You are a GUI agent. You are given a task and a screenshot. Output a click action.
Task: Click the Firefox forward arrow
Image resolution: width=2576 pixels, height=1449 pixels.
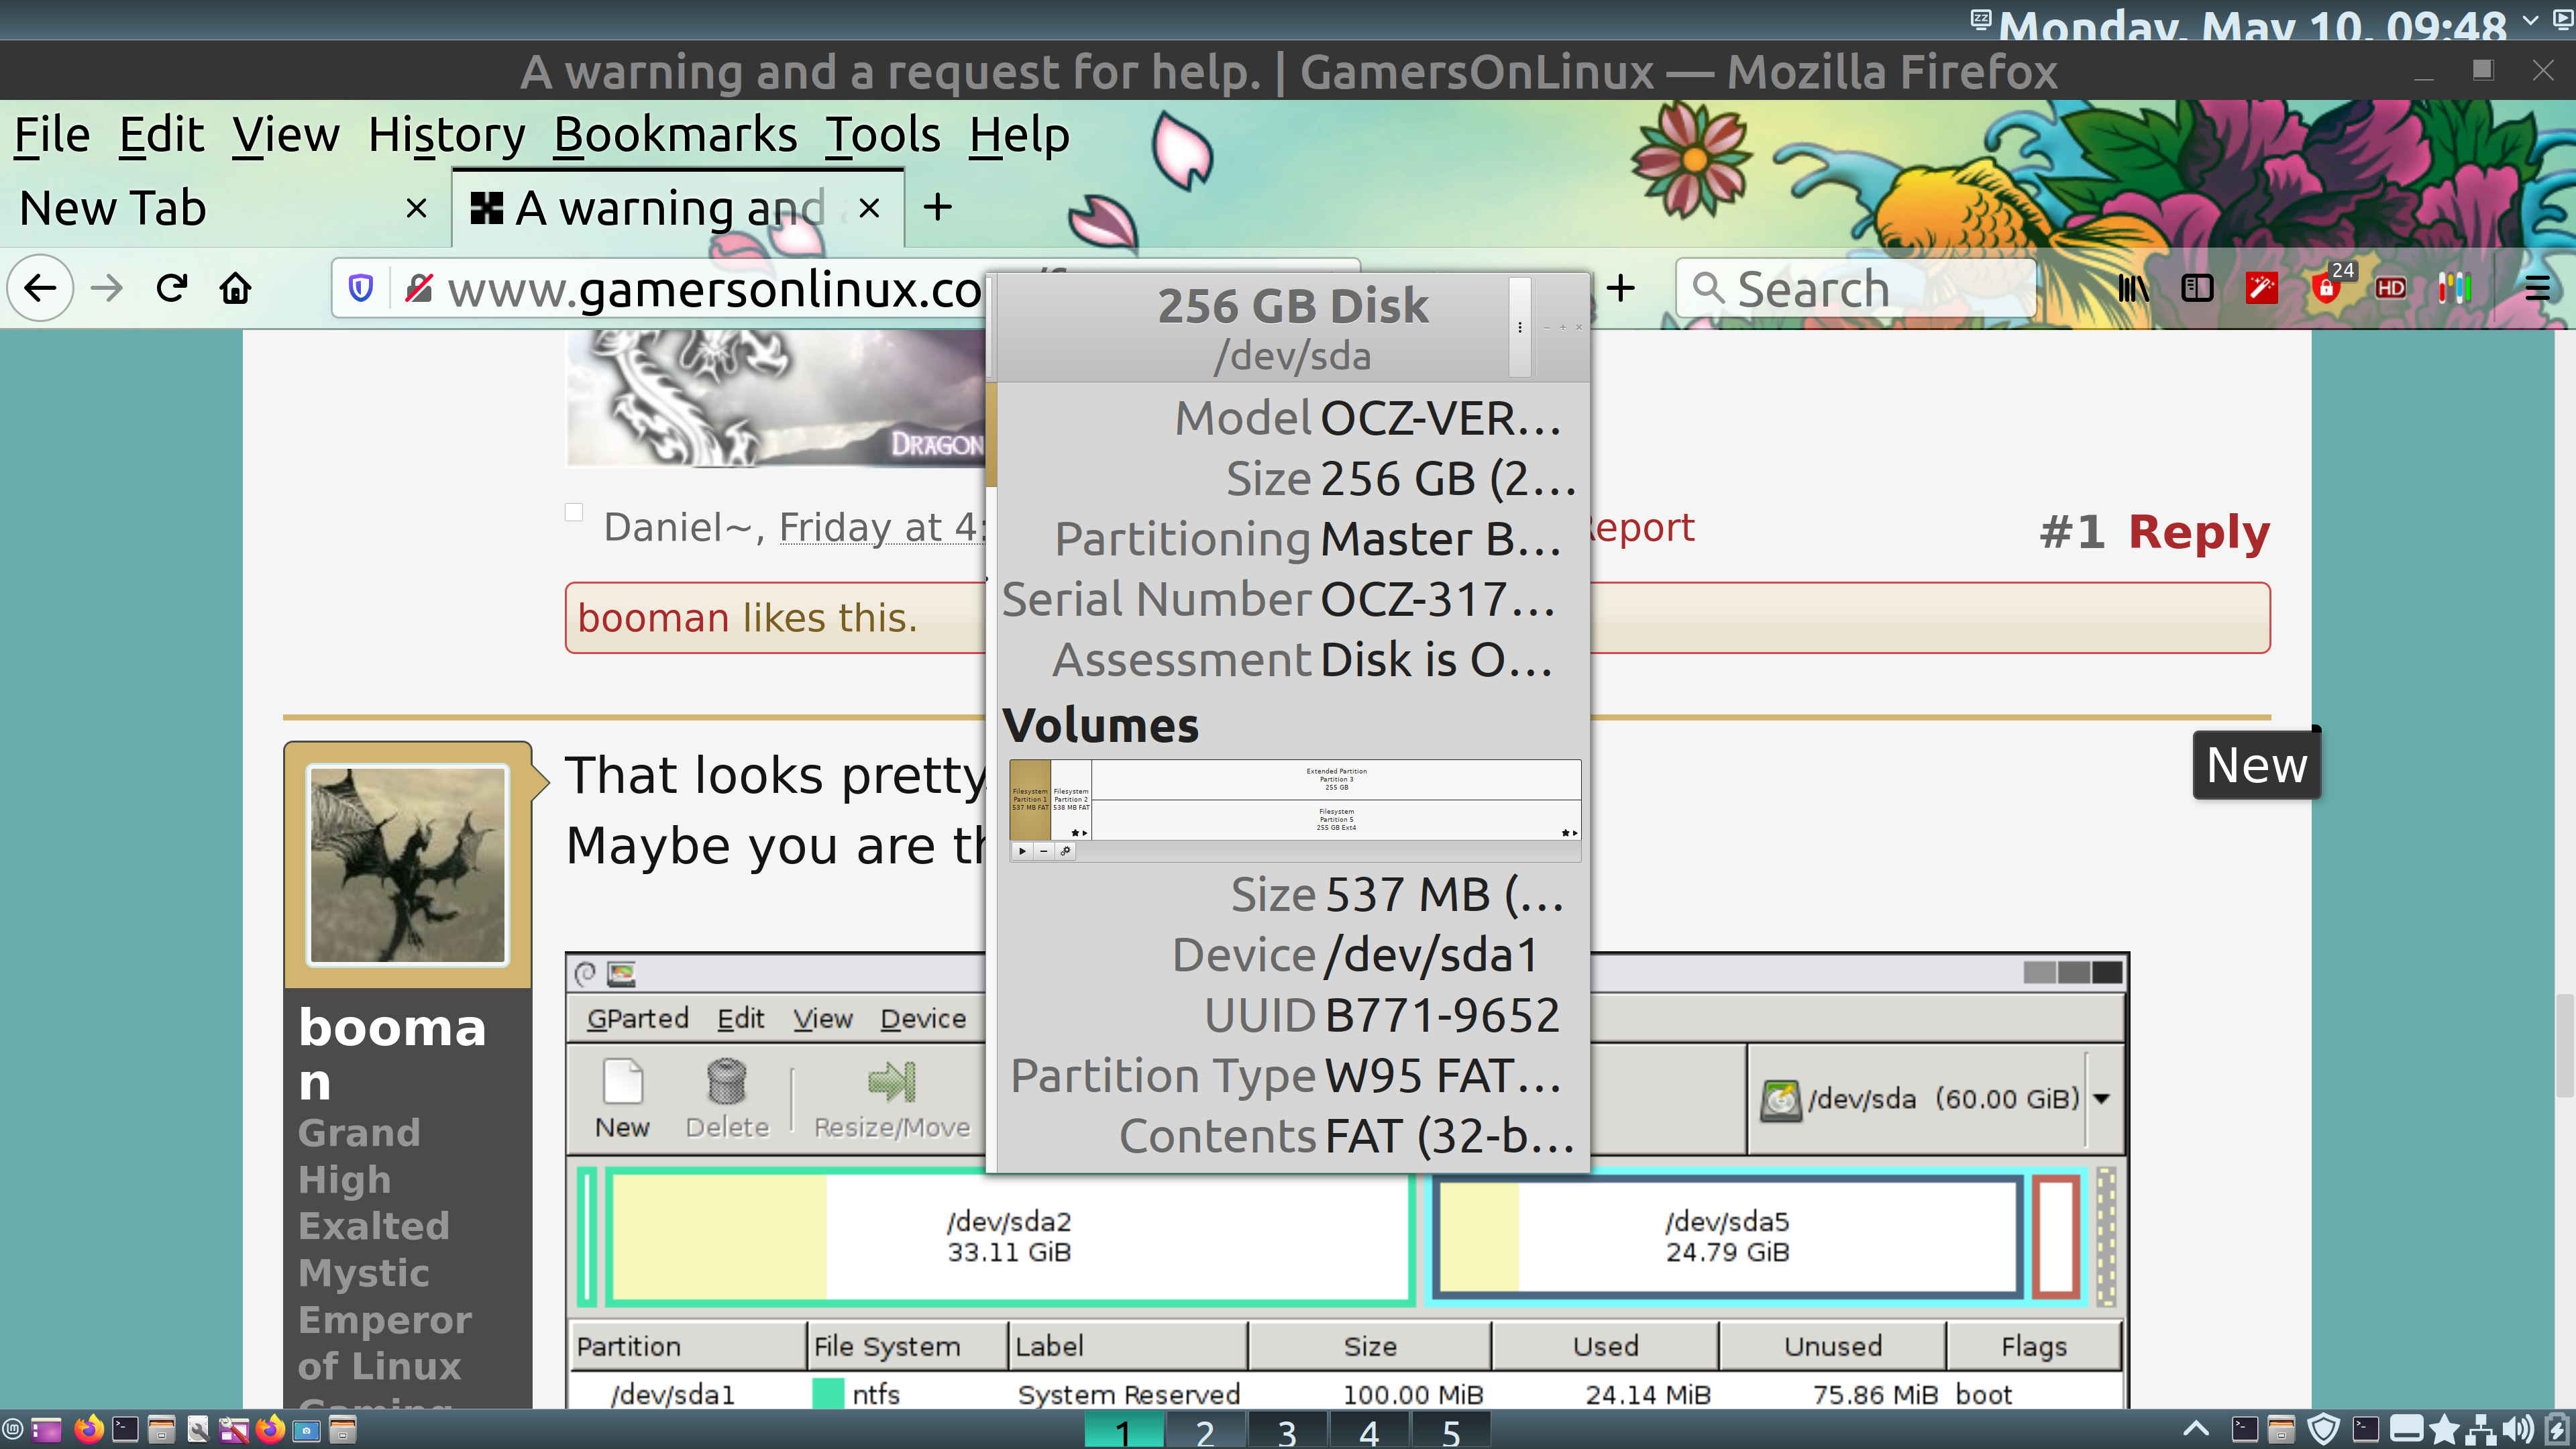[106, 289]
